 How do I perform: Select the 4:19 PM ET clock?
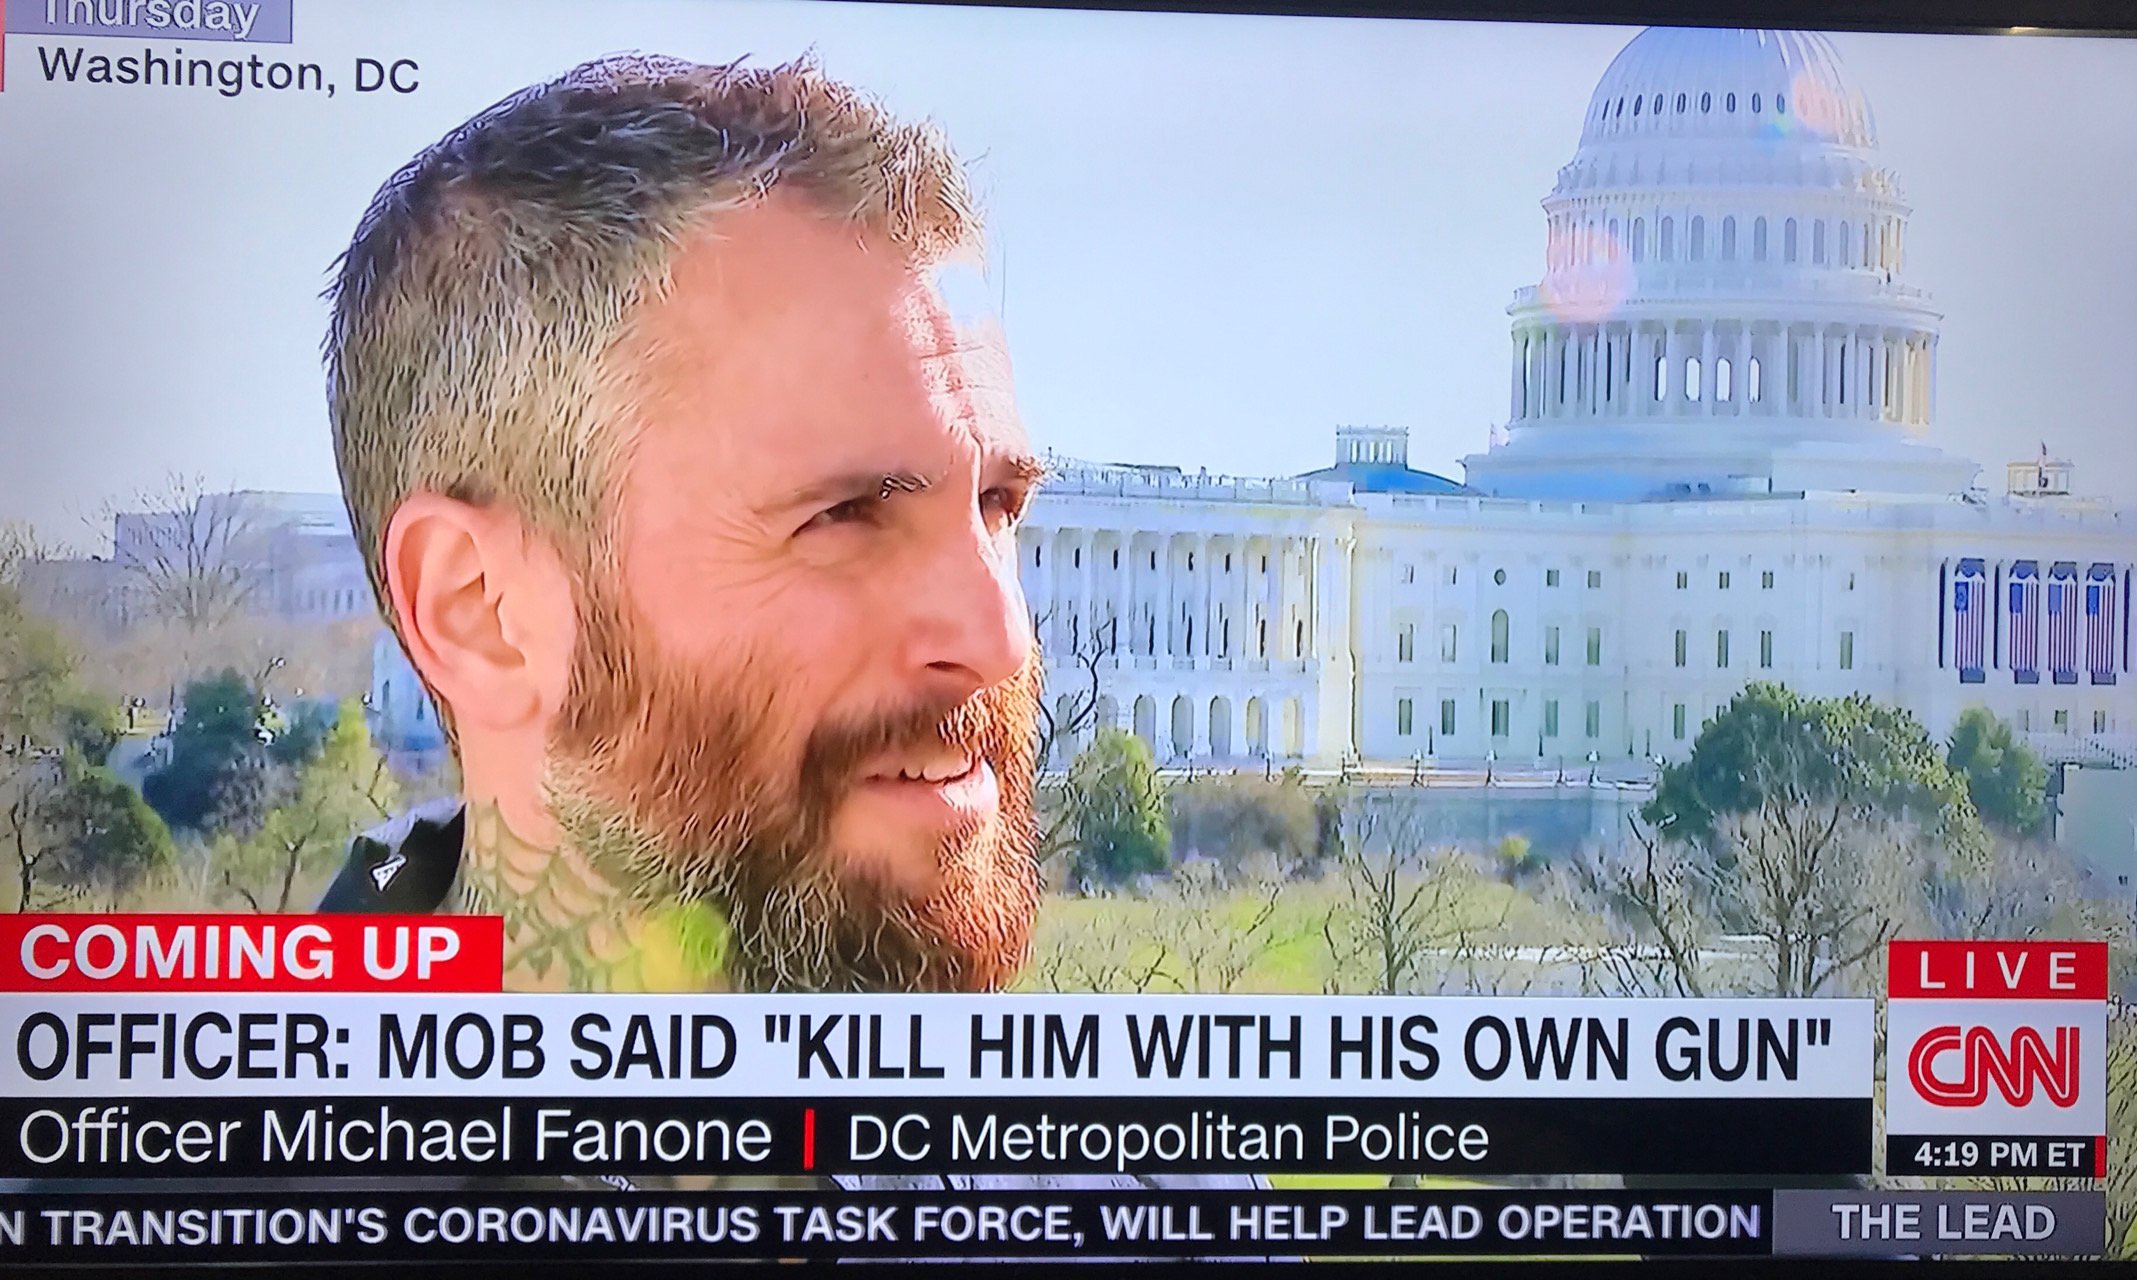[x=1999, y=1156]
